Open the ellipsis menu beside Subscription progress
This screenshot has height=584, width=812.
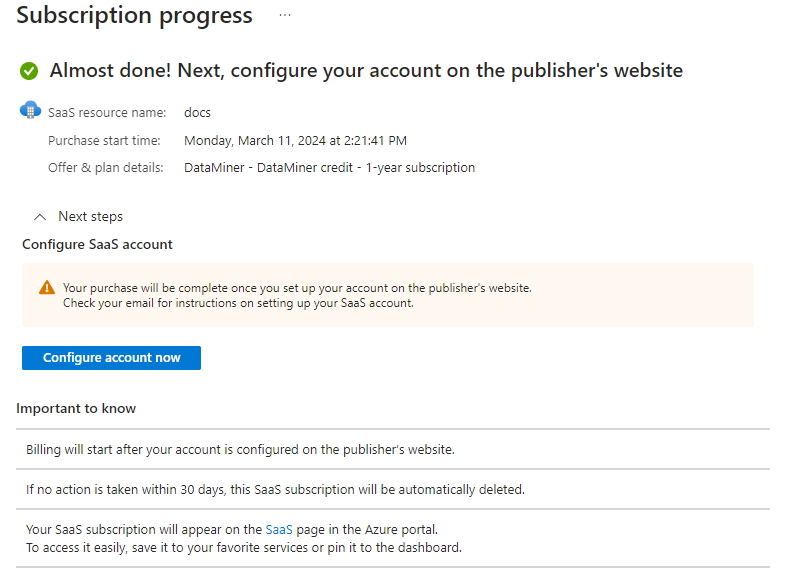pyautogui.click(x=285, y=16)
